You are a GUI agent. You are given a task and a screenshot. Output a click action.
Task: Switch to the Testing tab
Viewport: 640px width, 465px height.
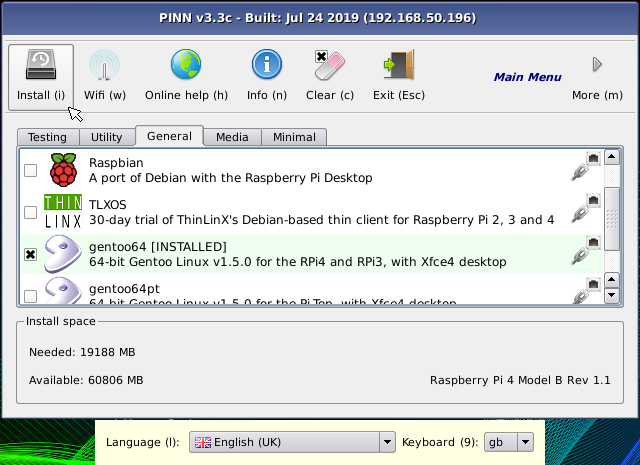(x=48, y=137)
